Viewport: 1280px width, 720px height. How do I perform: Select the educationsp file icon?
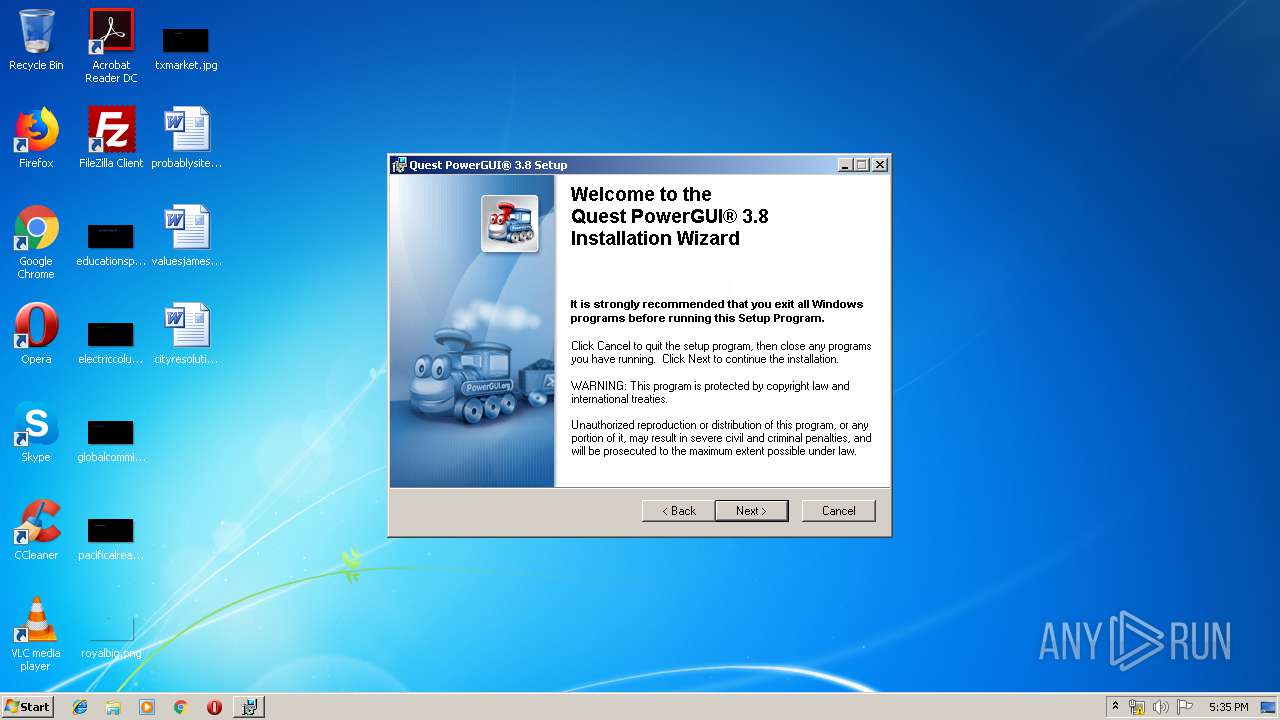pyautogui.click(x=111, y=246)
